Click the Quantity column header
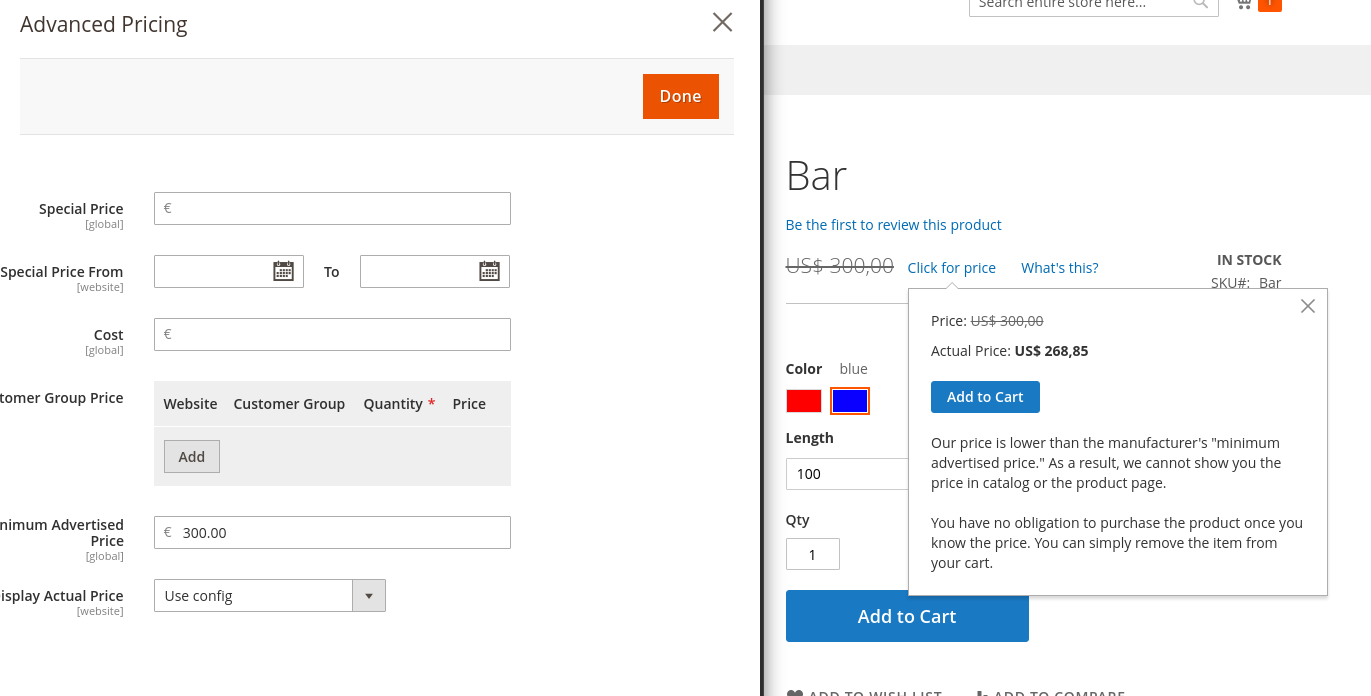The height and width of the screenshot is (696, 1371). [x=393, y=404]
